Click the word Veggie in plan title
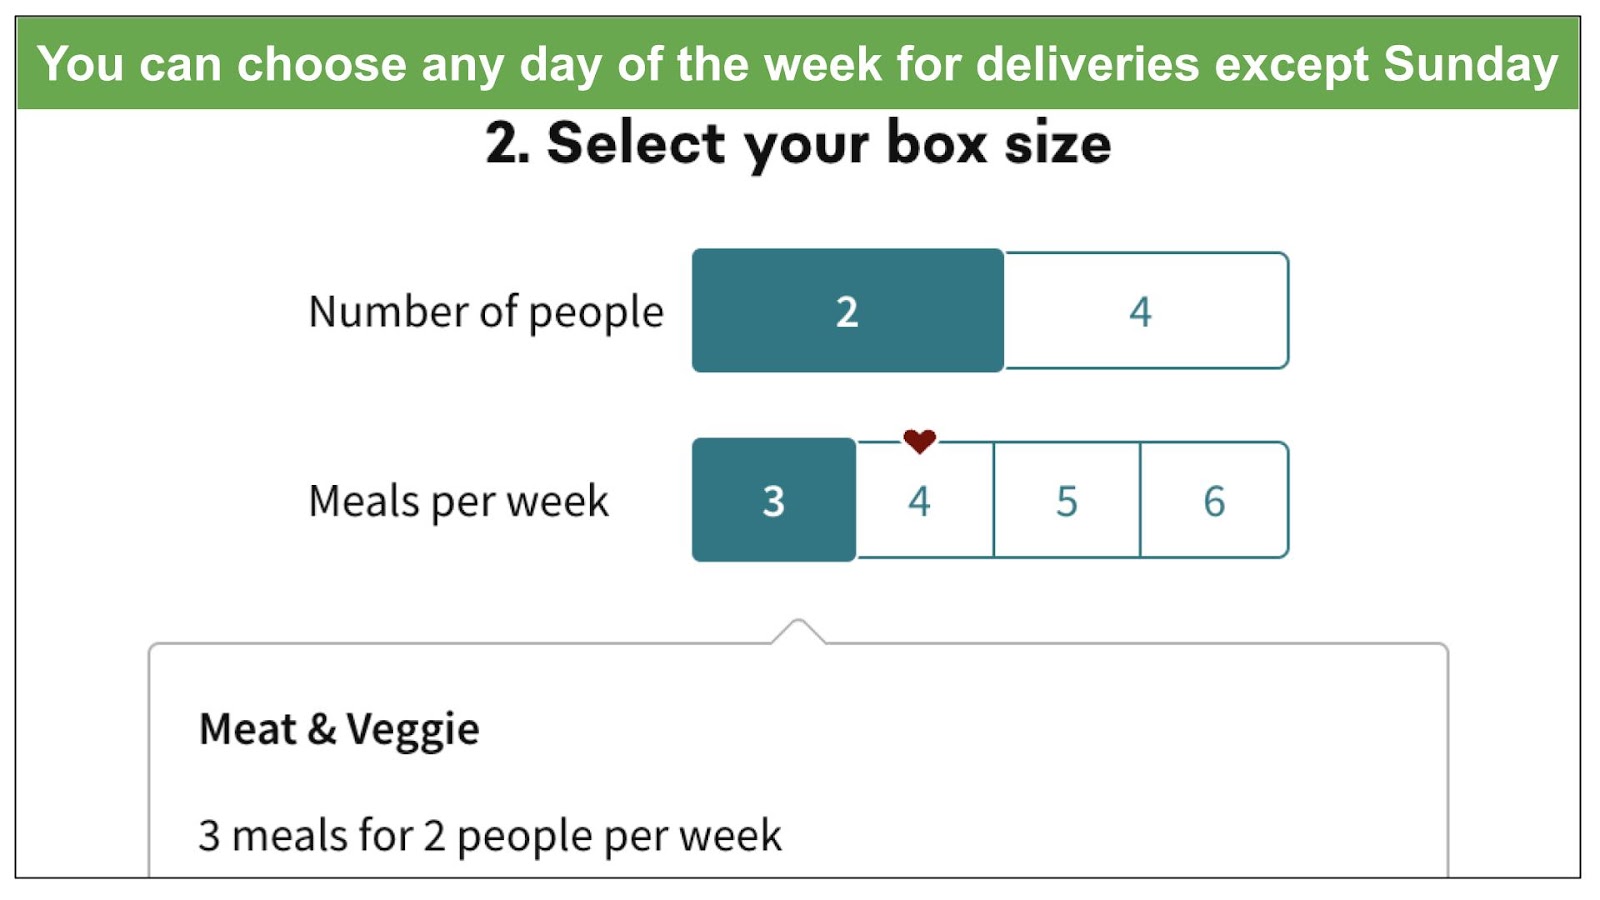The image size is (1600, 900). 413,730
